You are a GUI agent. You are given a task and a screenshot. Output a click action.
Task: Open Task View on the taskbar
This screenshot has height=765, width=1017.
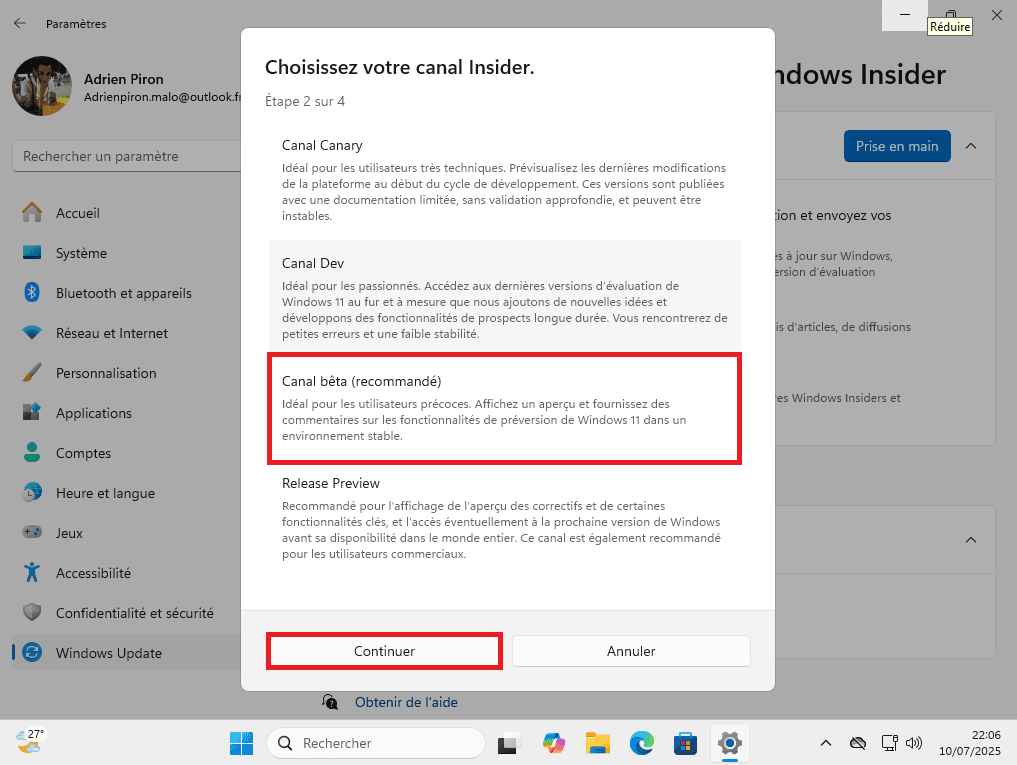tap(509, 743)
